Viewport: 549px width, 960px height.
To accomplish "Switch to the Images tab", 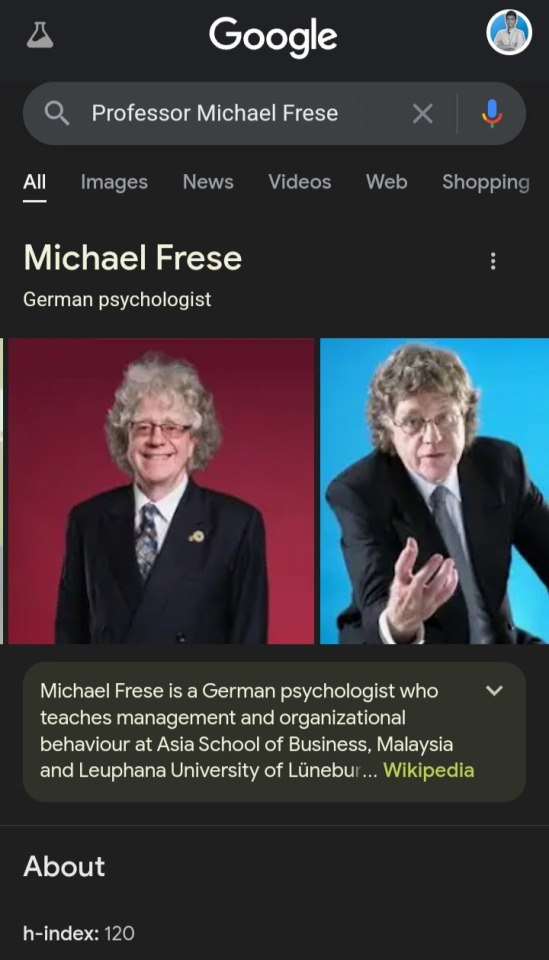I will (114, 182).
